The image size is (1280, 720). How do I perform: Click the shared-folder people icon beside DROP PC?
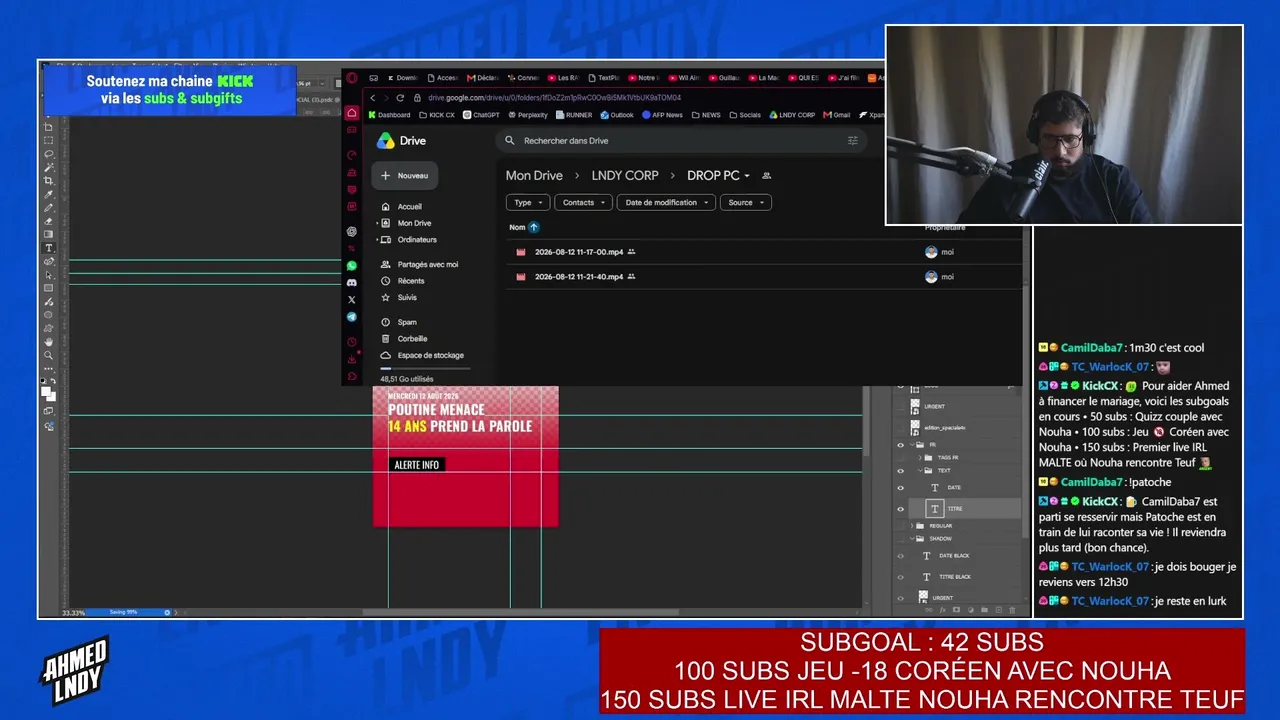[x=767, y=176]
